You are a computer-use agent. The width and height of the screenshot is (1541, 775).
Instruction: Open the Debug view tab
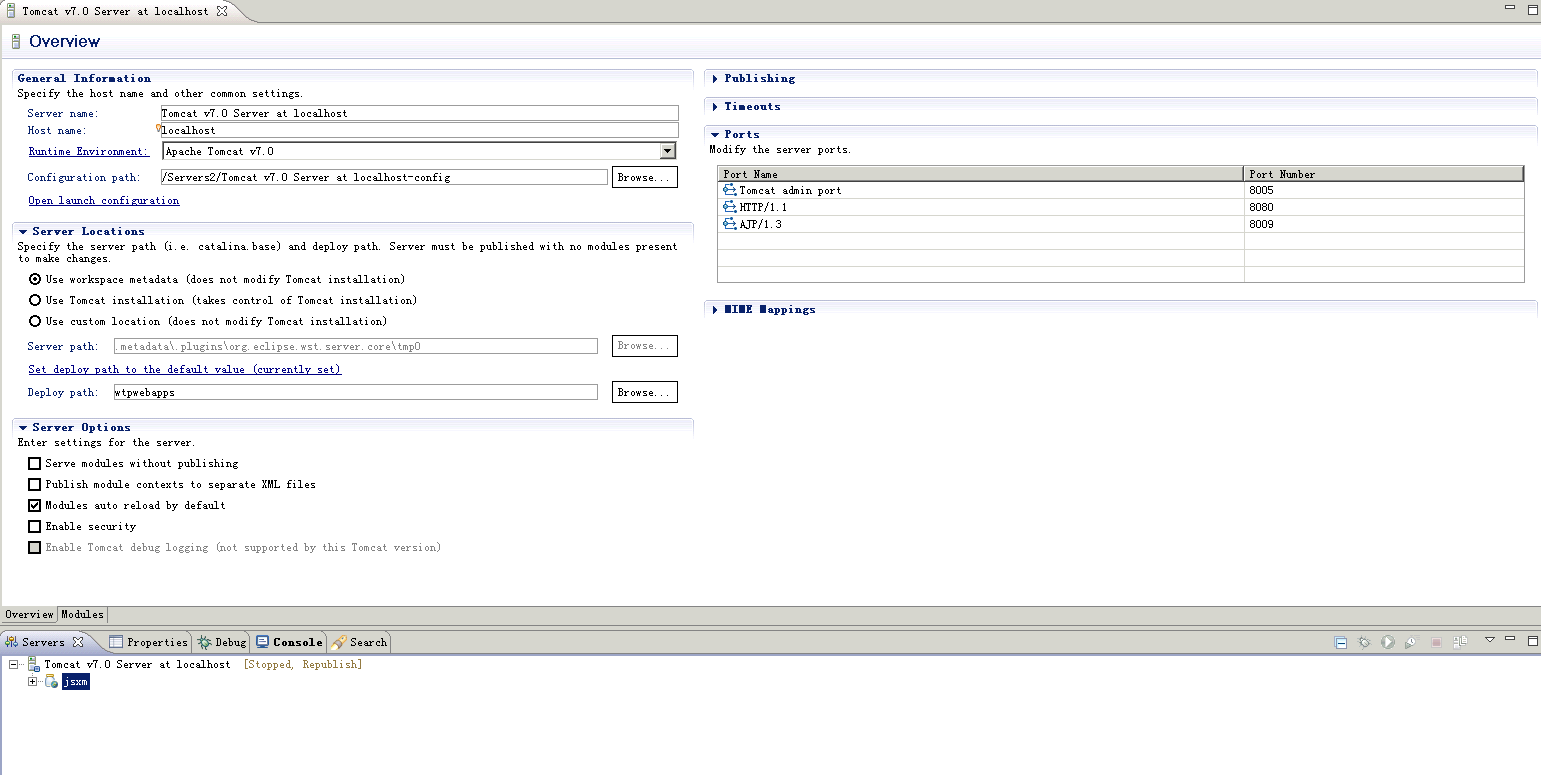tap(222, 642)
